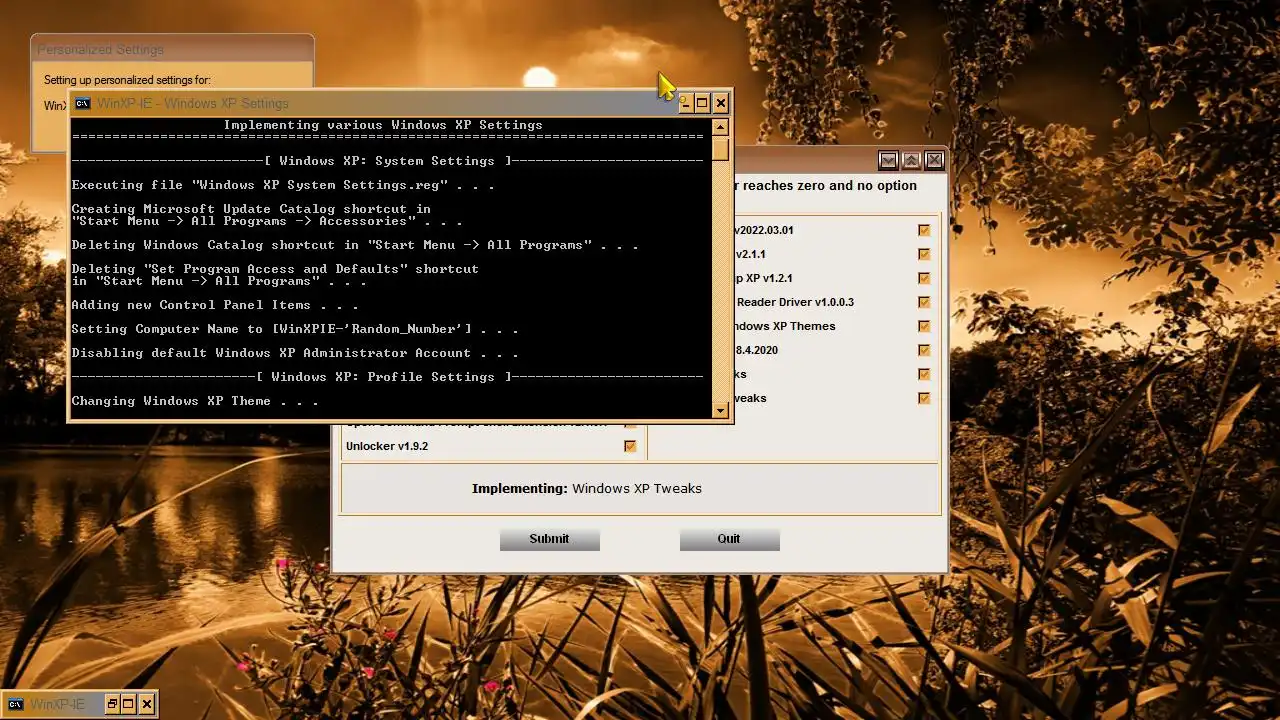Click the '[ Windows XP: System Settings ]' console line
This screenshot has width=1280, height=720.
point(387,161)
